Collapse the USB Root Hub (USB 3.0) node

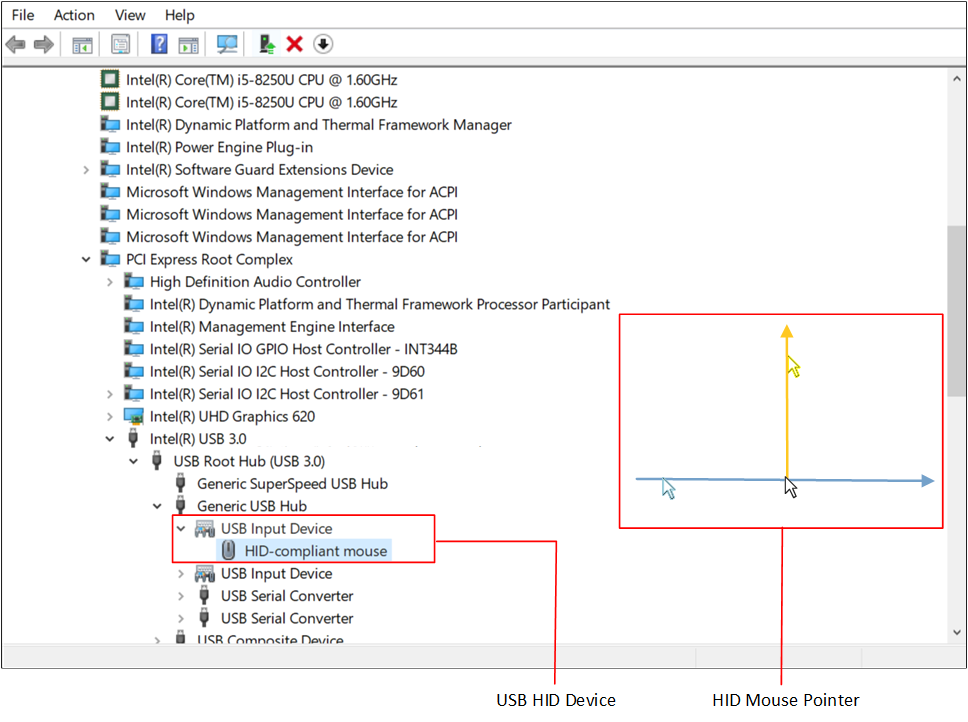click(x=133, y=462)
